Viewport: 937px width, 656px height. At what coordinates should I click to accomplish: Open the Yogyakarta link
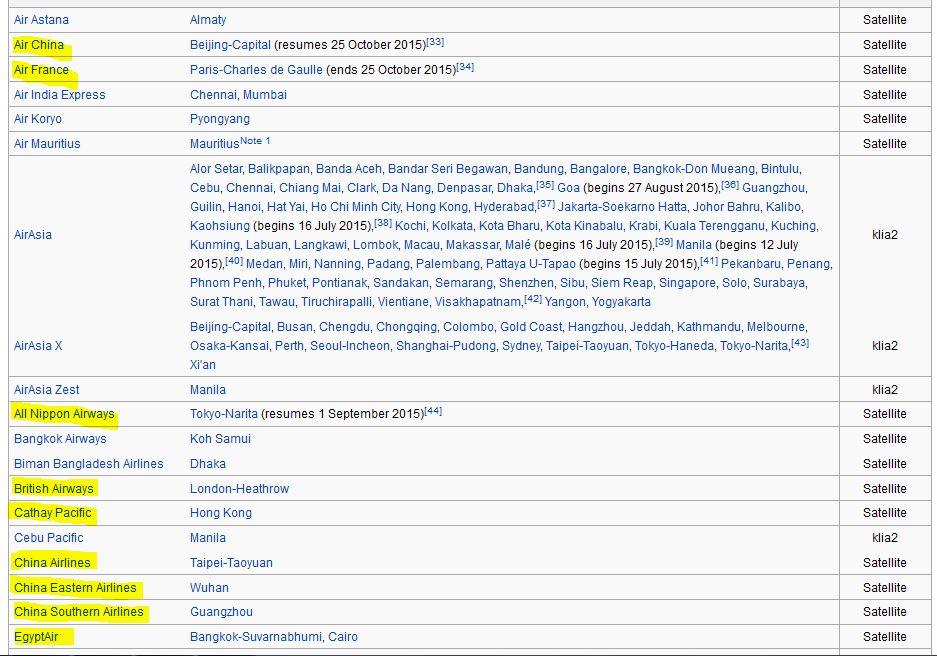point(621,302)
